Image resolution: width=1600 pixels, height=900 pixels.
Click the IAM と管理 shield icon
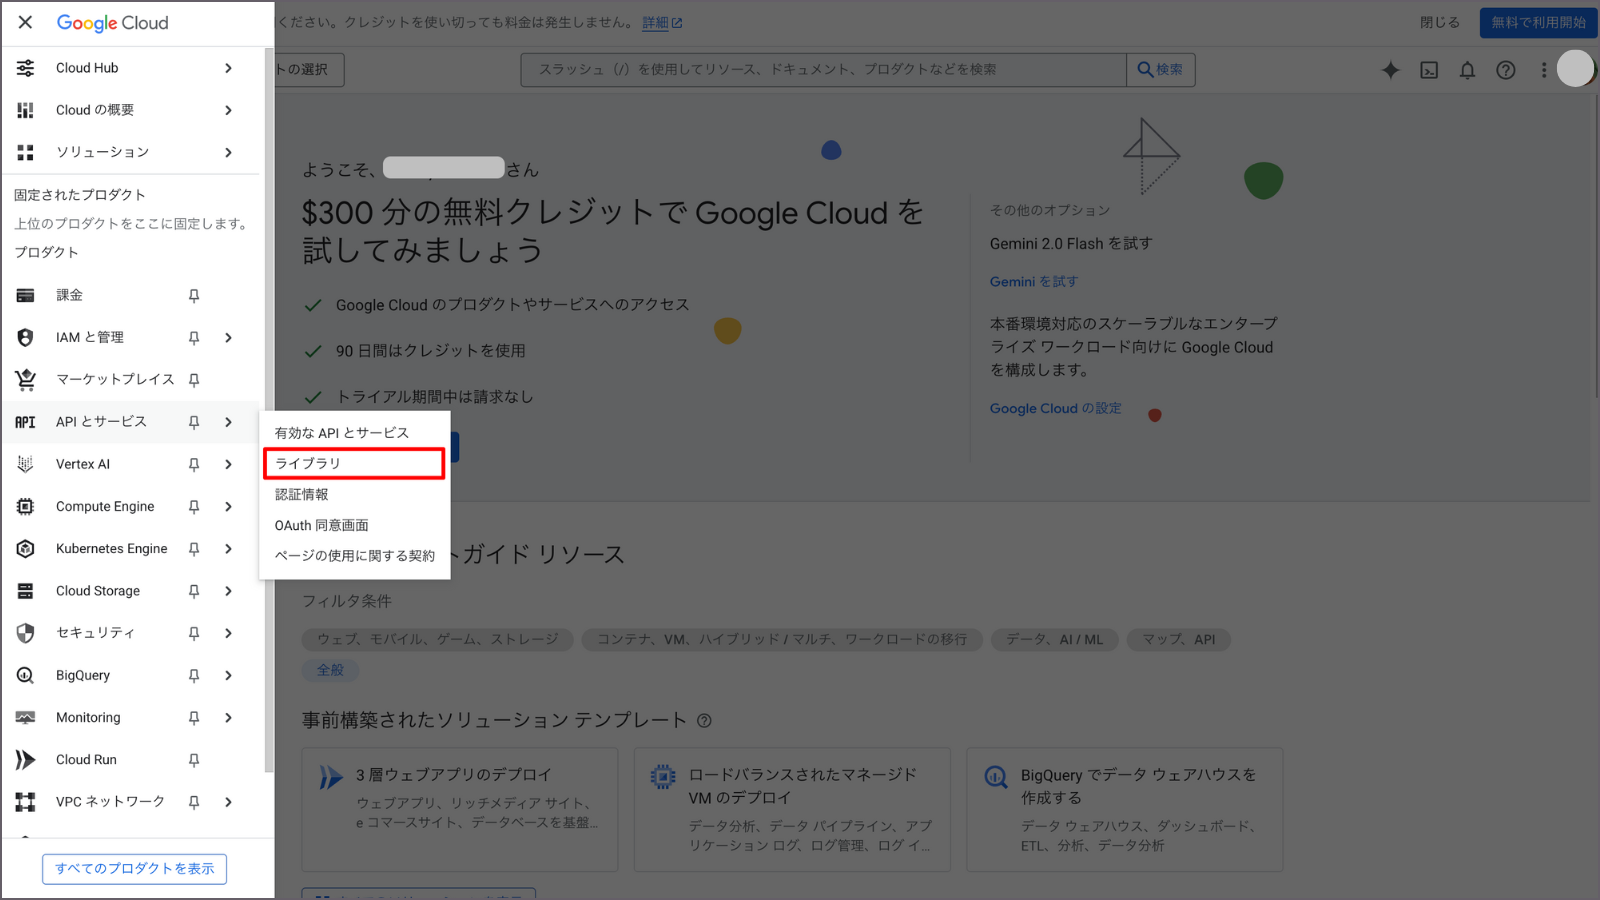click(25, 337)
